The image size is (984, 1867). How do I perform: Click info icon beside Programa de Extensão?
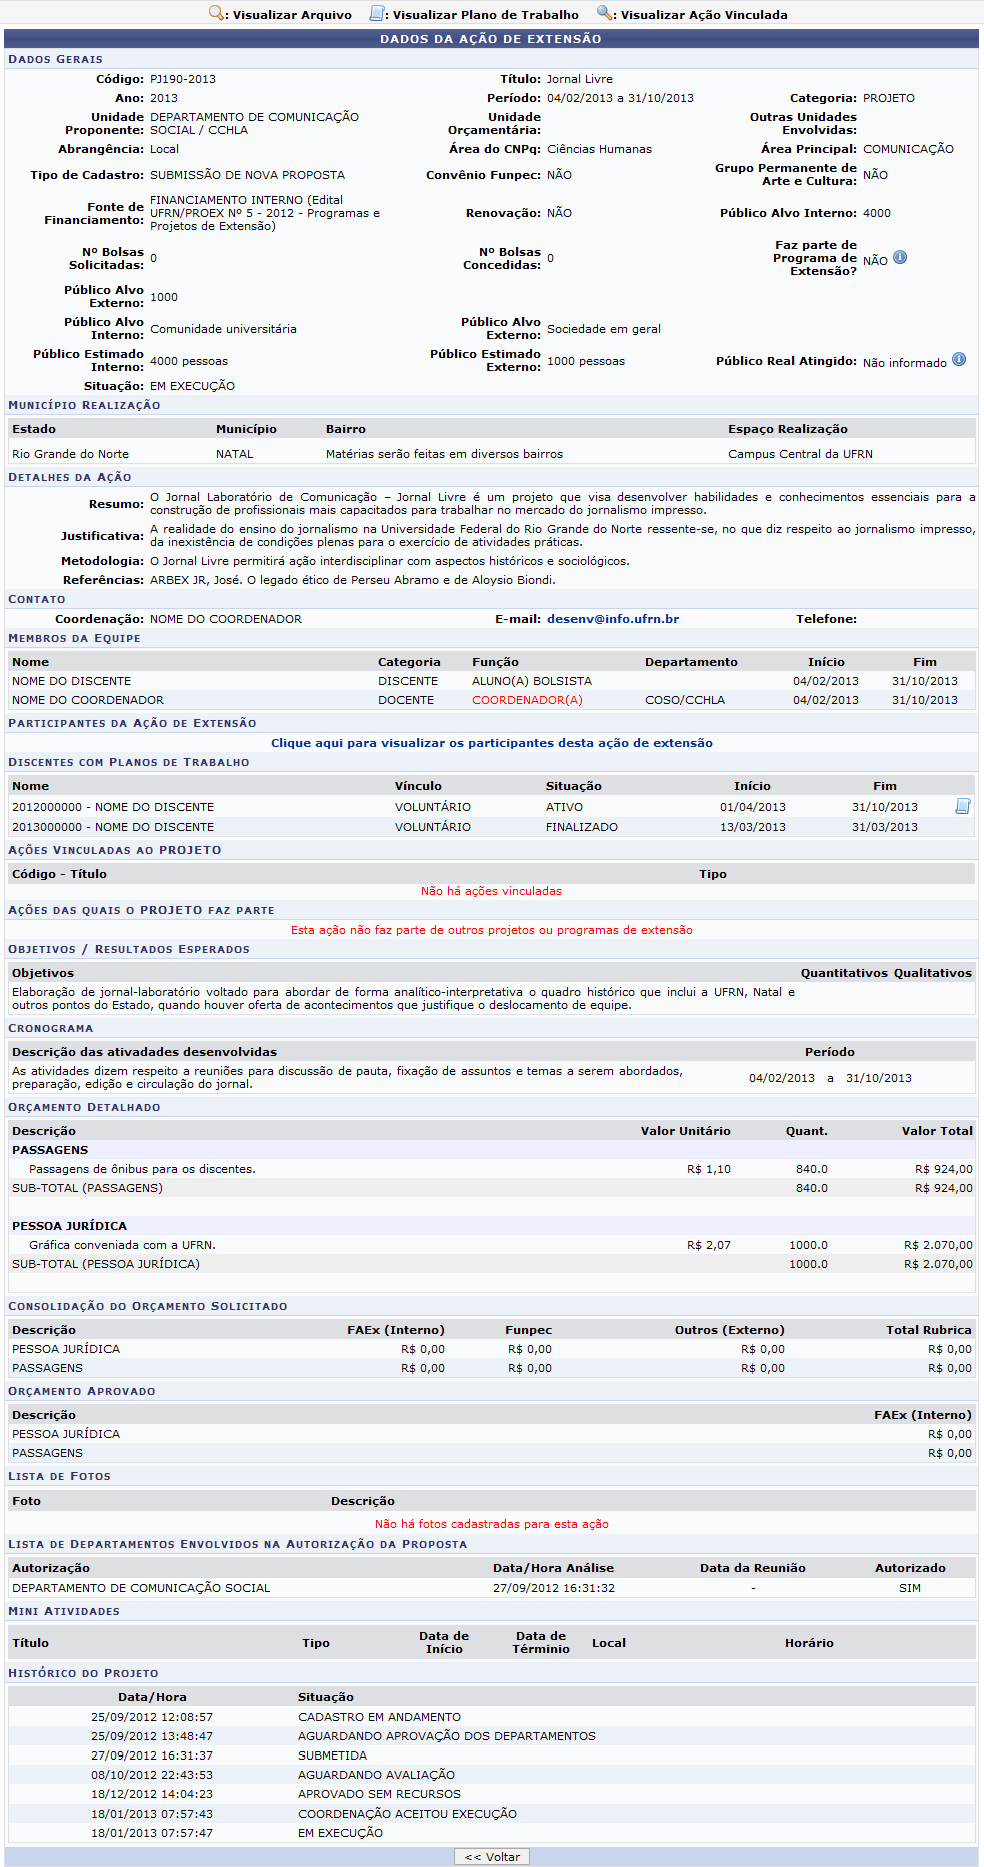pos(900,258)
